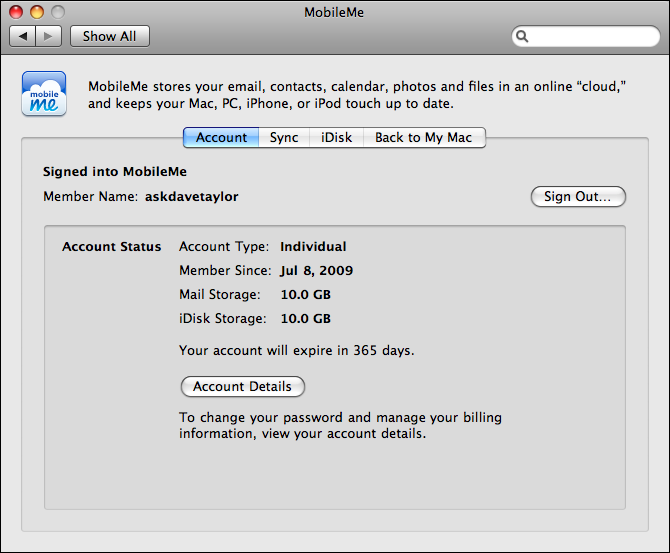Click the Account Status label
670x553 pixels.
pyautogui.click(x=112, y=247)
